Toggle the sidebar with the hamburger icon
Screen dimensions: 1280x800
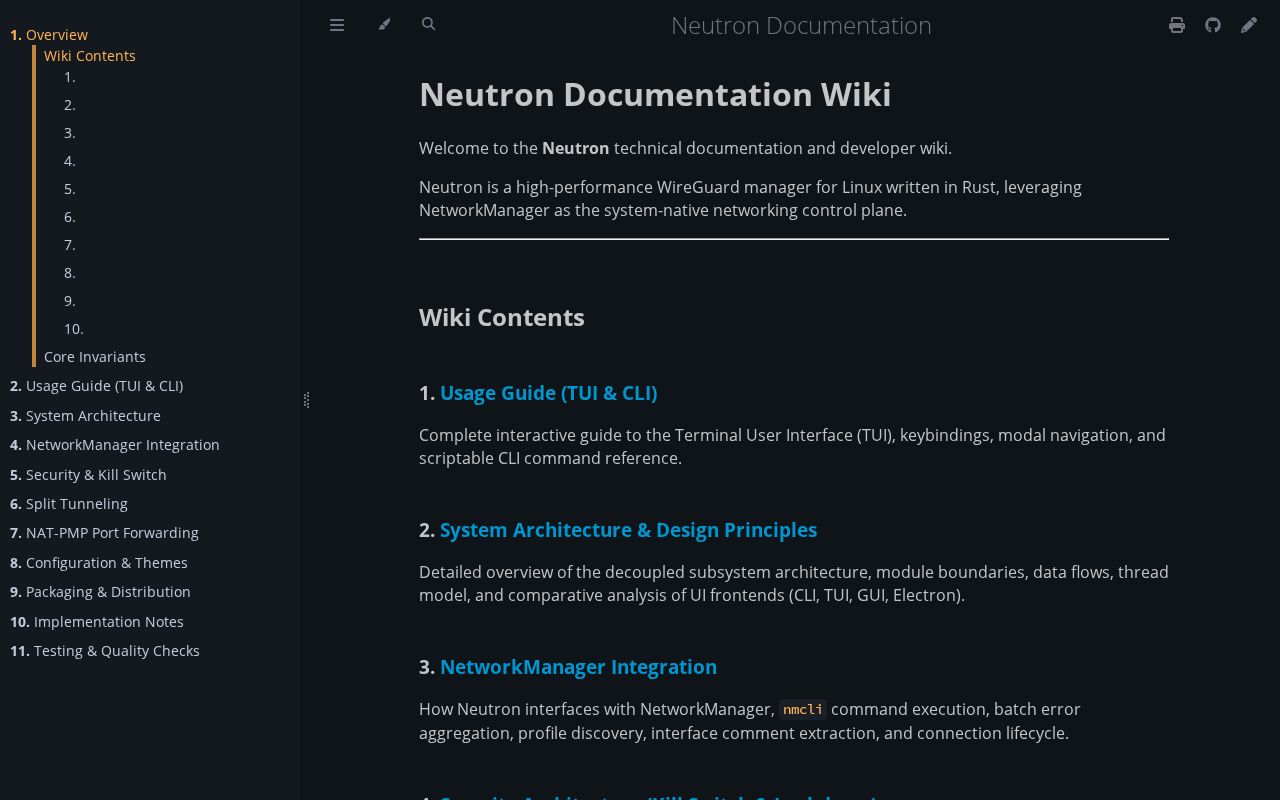[337, 25]
